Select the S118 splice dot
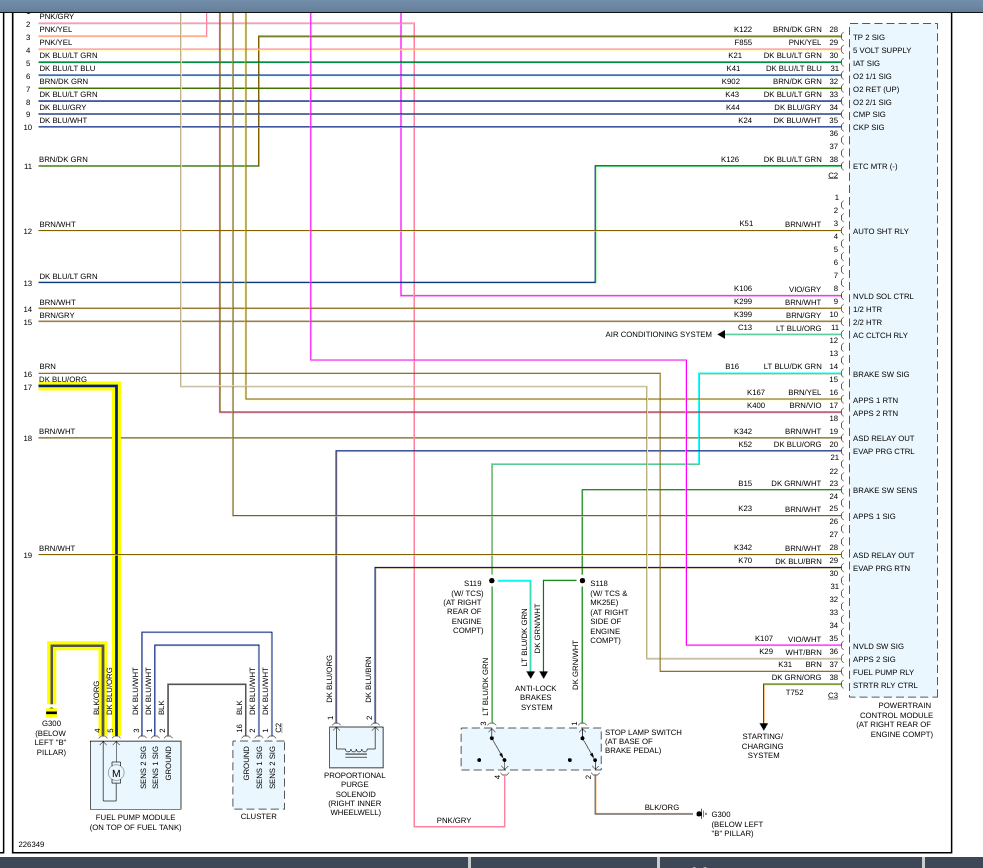The width and height of the screenshot is (983, 868). [x=582, y=581]
